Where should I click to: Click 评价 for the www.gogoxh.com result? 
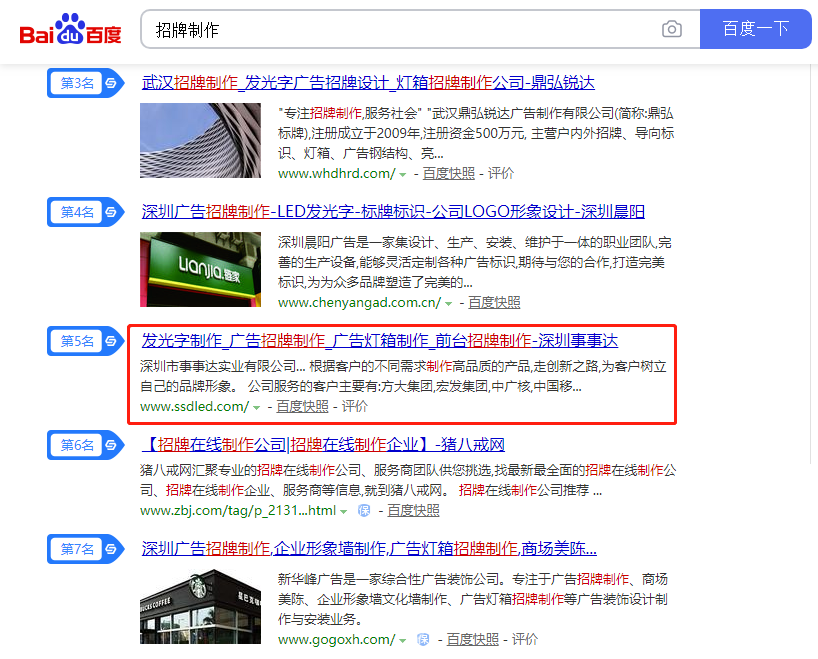coord(525,639)
